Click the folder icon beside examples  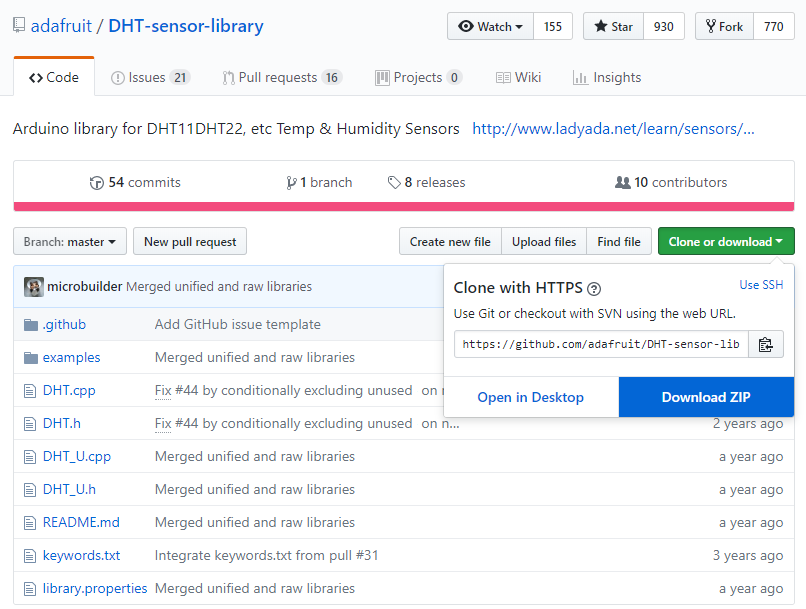[x=31, y=358]
